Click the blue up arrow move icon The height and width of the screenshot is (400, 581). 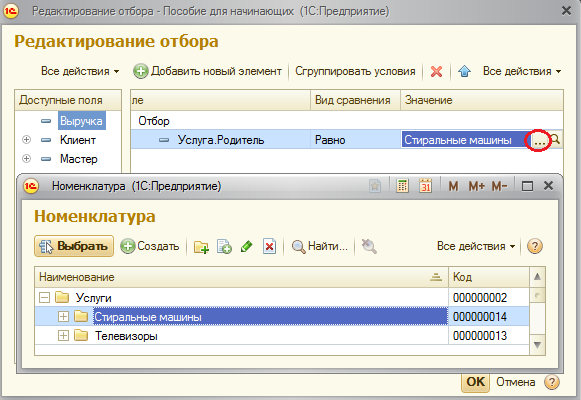tap(464, 71)
